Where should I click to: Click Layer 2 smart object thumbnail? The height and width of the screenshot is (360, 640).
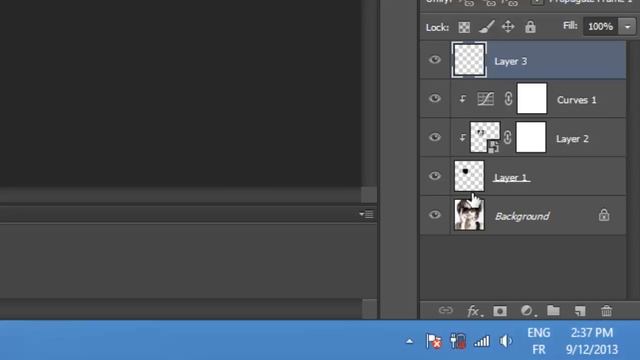[x=485, y=137]
